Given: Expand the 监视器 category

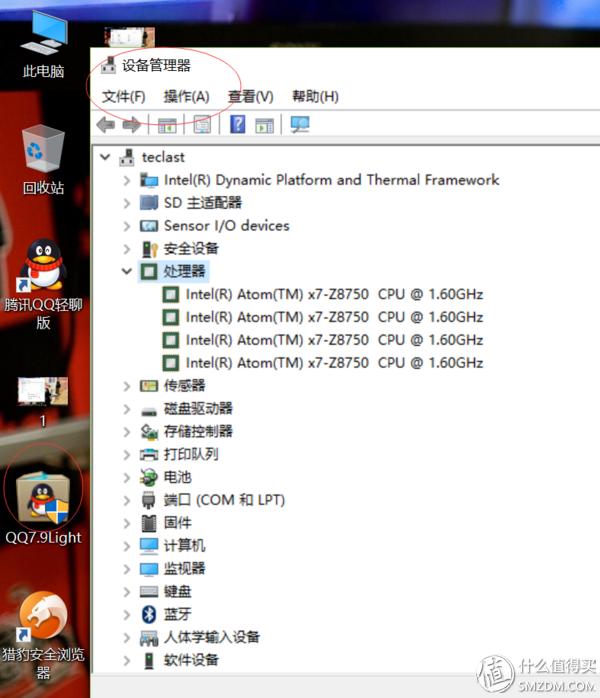Looking at the screenshot, I should [x=127, y=569].
